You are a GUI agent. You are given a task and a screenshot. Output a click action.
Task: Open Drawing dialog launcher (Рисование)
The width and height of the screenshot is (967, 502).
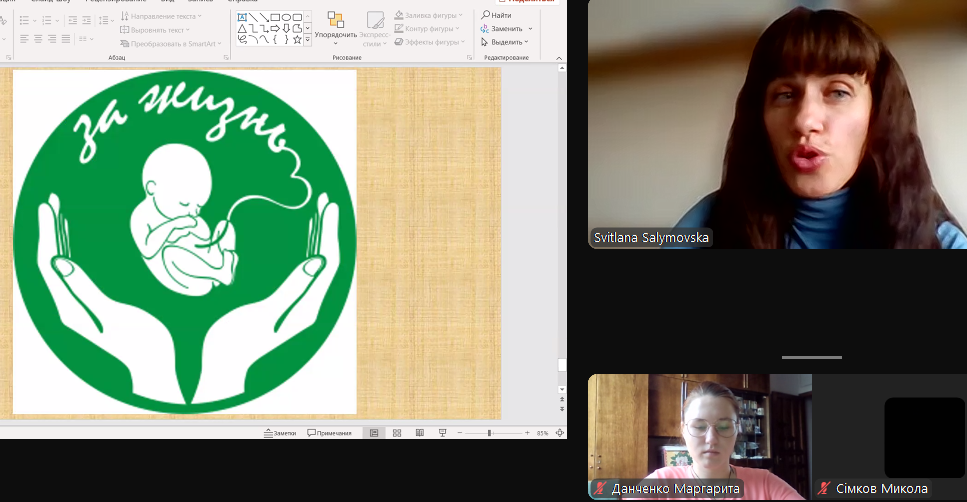[x=469, y=57]
